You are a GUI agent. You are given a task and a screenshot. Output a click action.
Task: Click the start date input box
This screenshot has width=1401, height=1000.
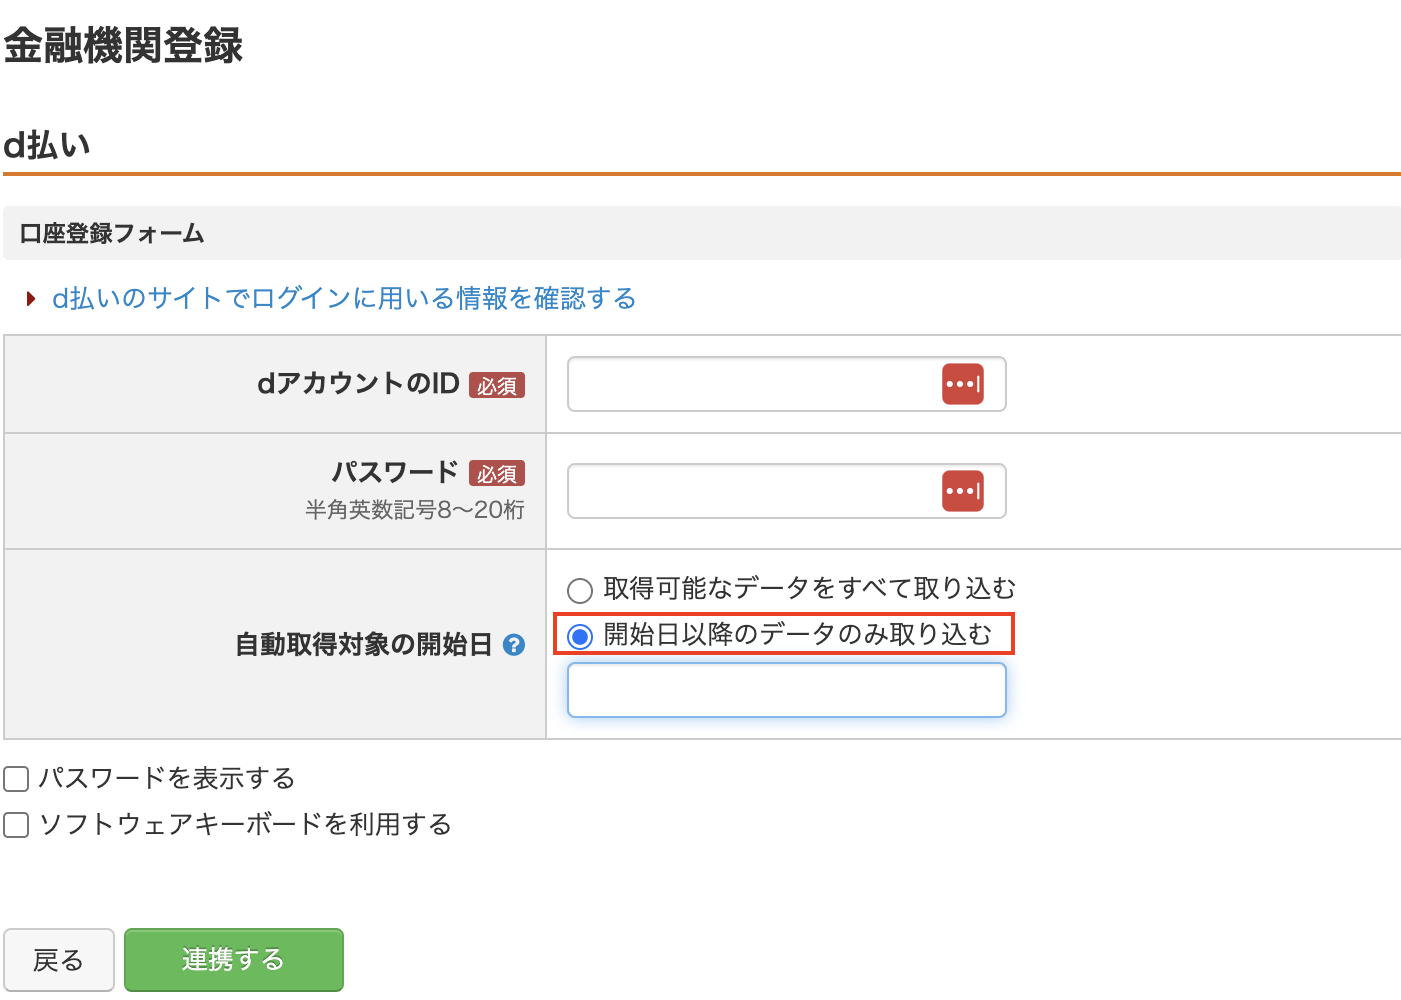[786, 691]
